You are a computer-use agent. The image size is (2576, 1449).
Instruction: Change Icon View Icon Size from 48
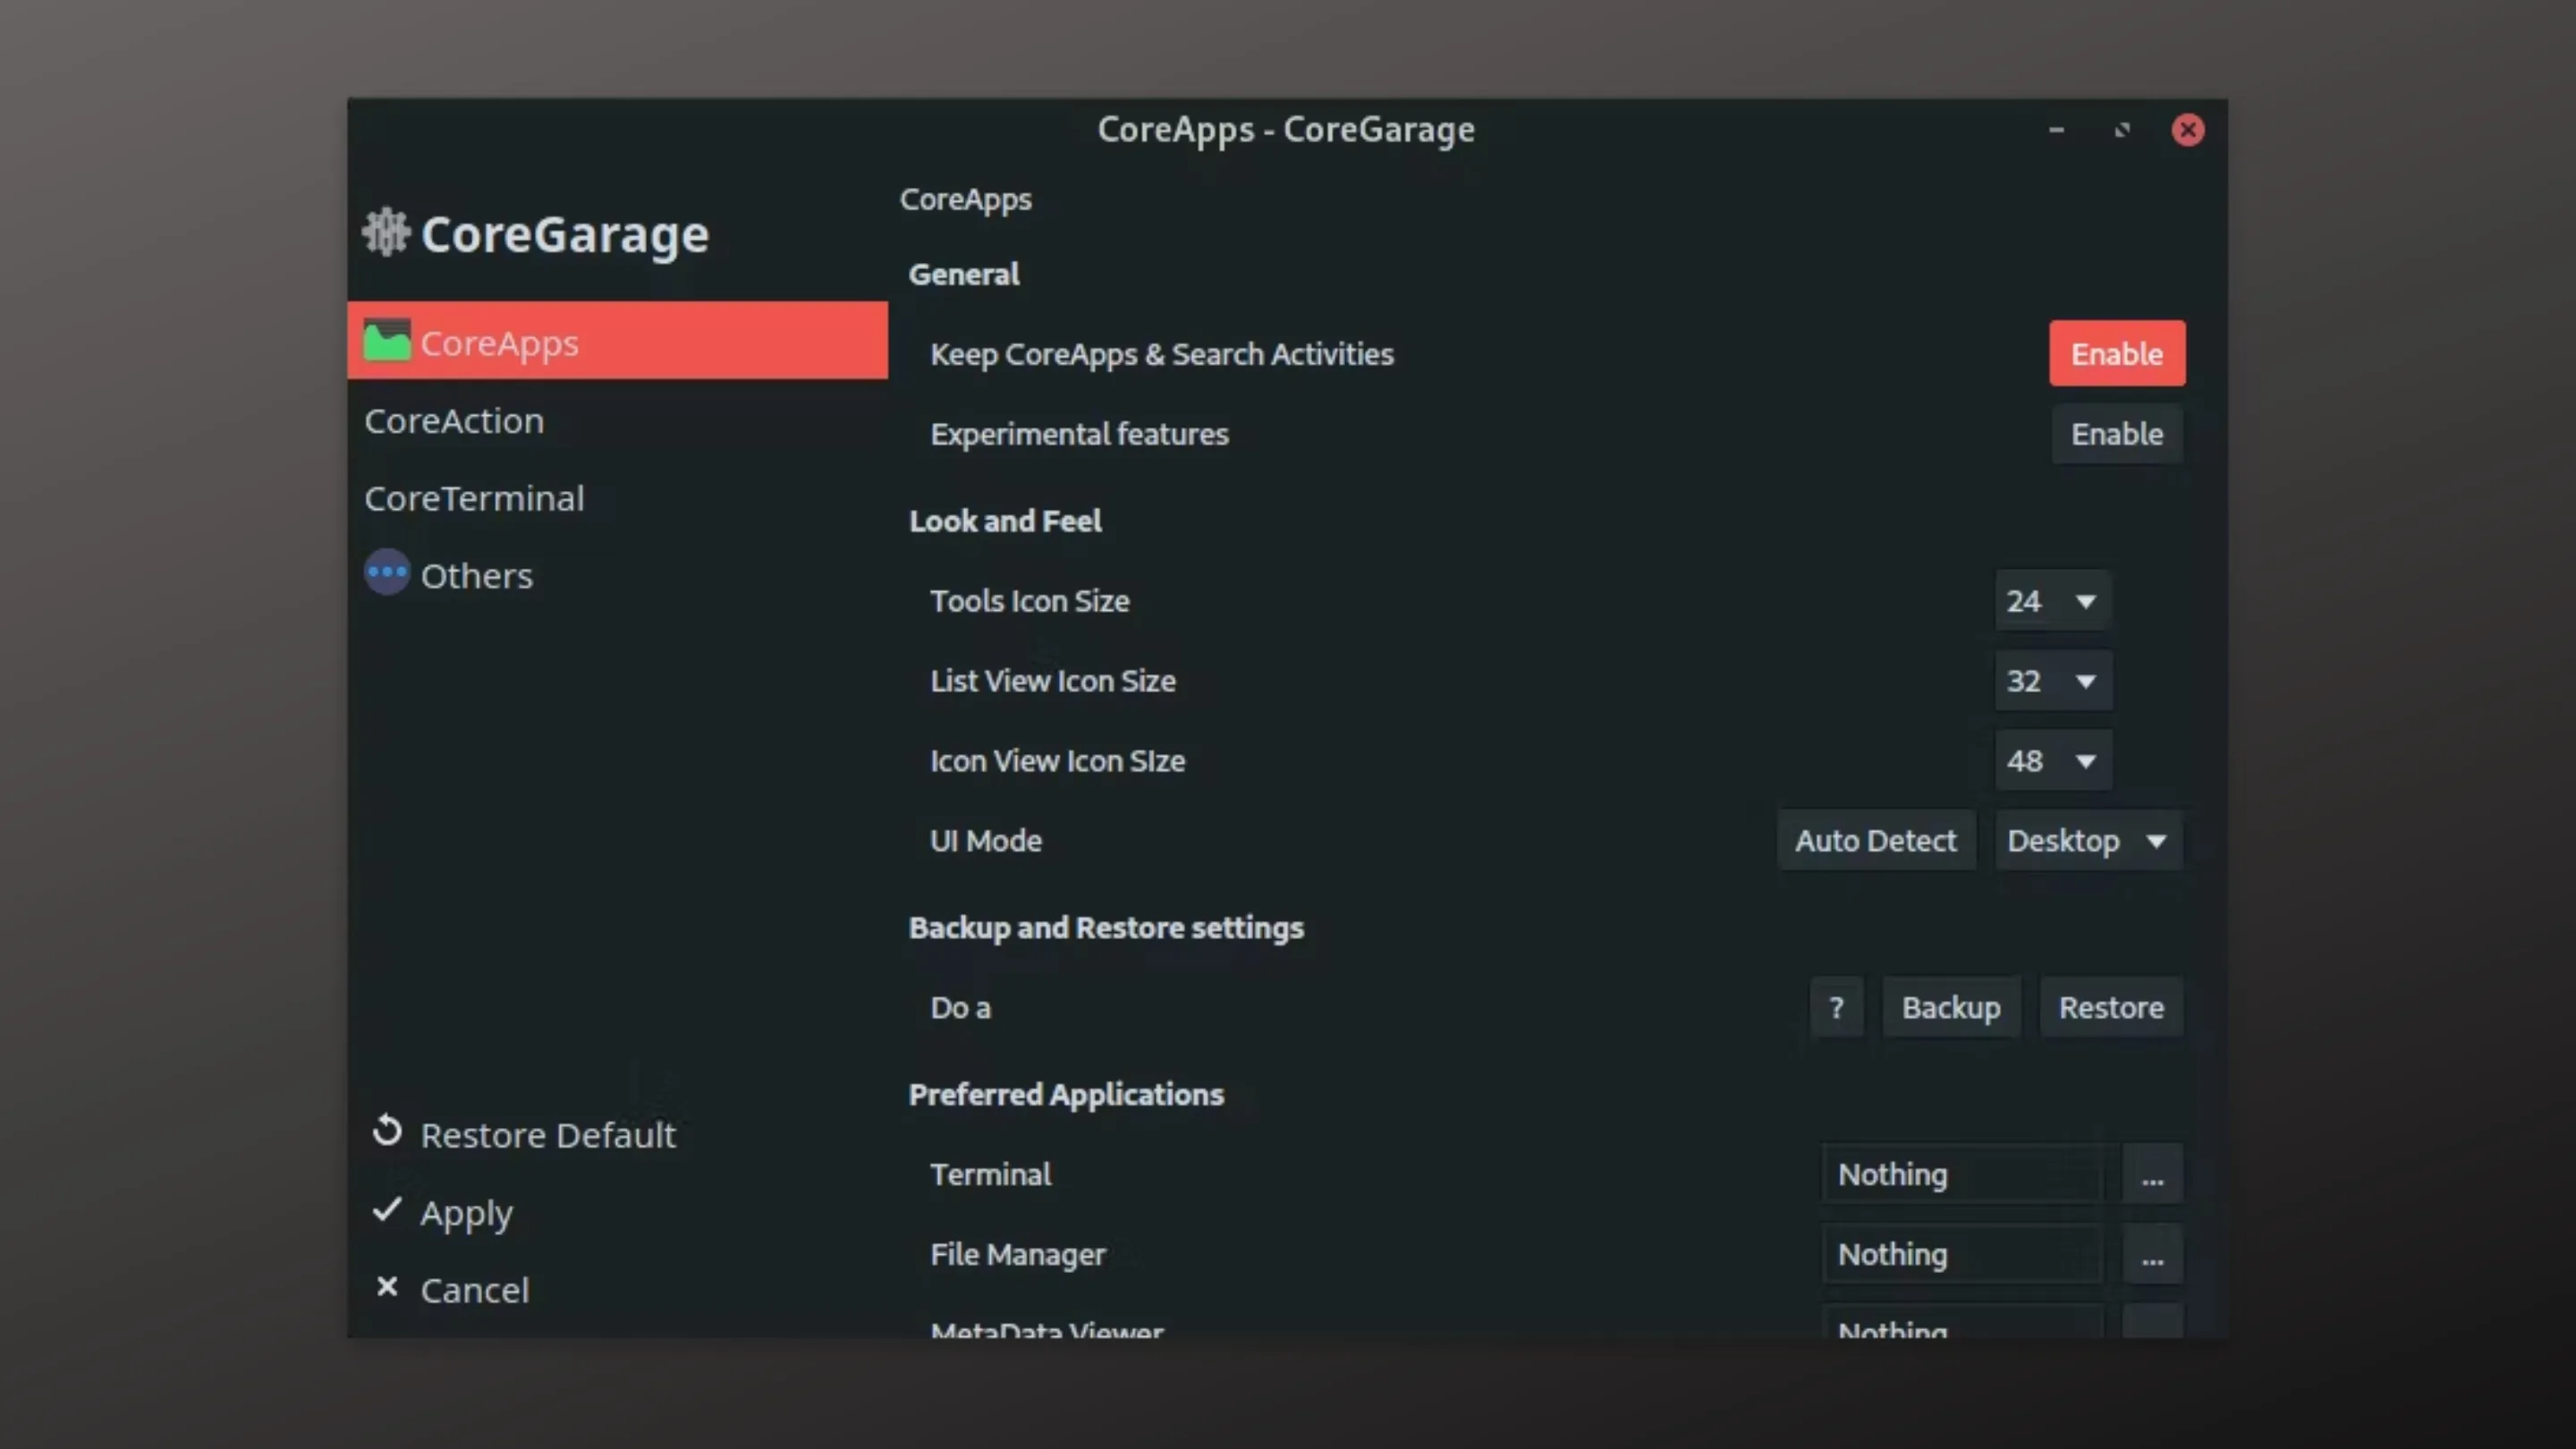tap(2053, 760)
